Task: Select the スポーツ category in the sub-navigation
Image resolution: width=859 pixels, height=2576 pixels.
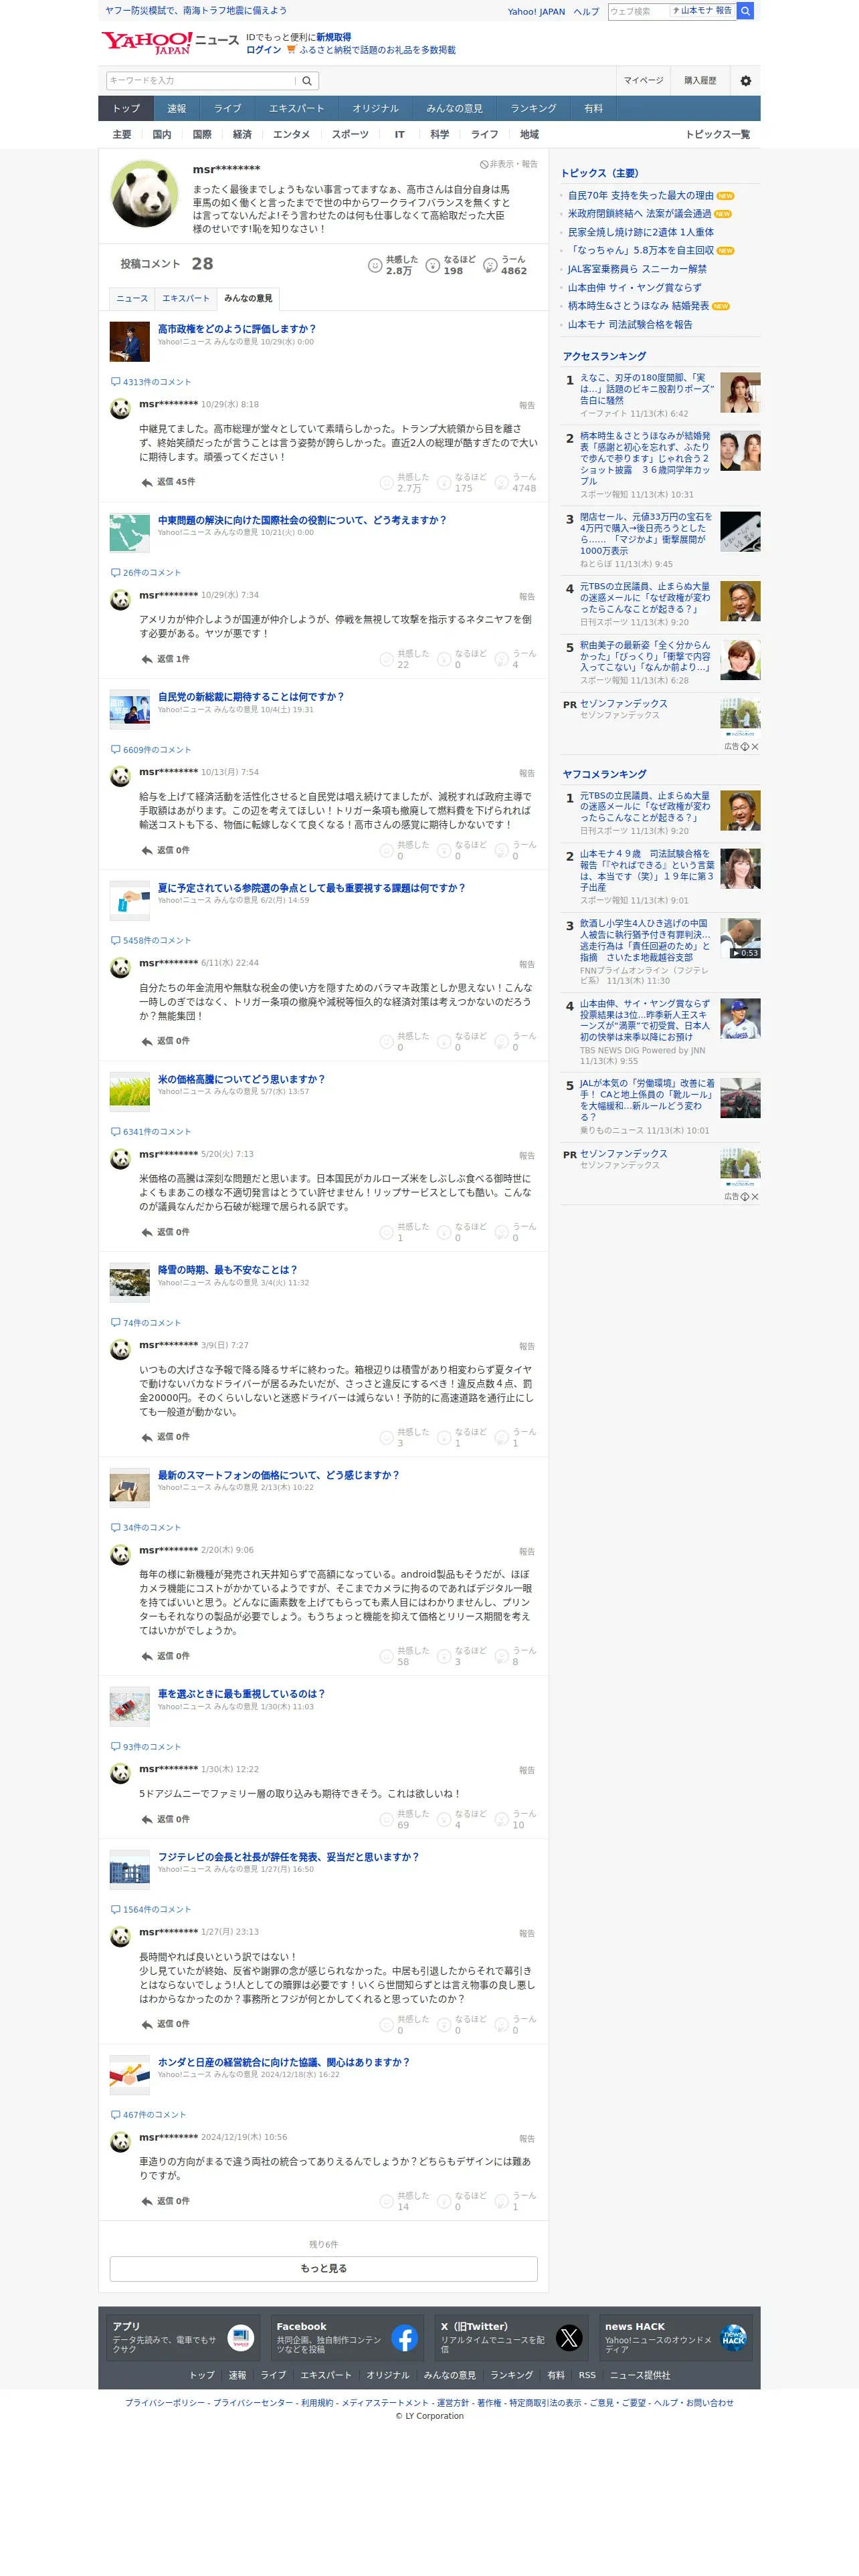Action: (350, 135)
